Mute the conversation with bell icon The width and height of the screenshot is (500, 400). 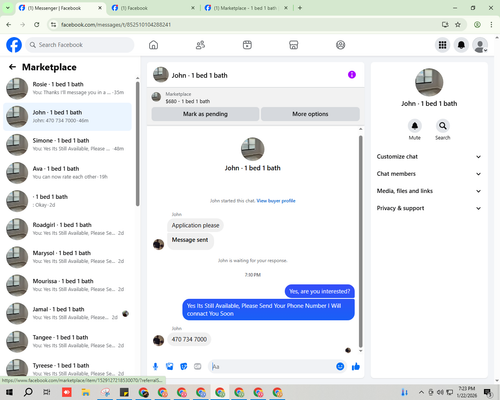(x=415, y=126)
